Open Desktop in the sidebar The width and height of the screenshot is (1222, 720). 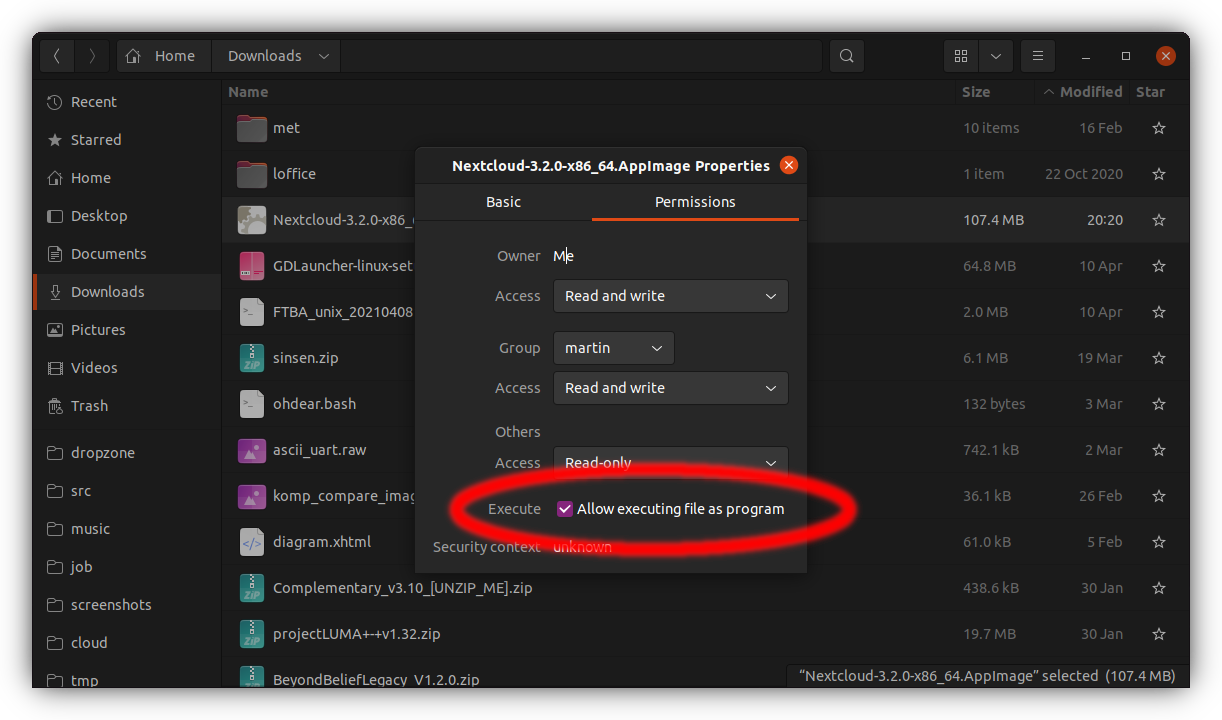[x=127, y=216]
